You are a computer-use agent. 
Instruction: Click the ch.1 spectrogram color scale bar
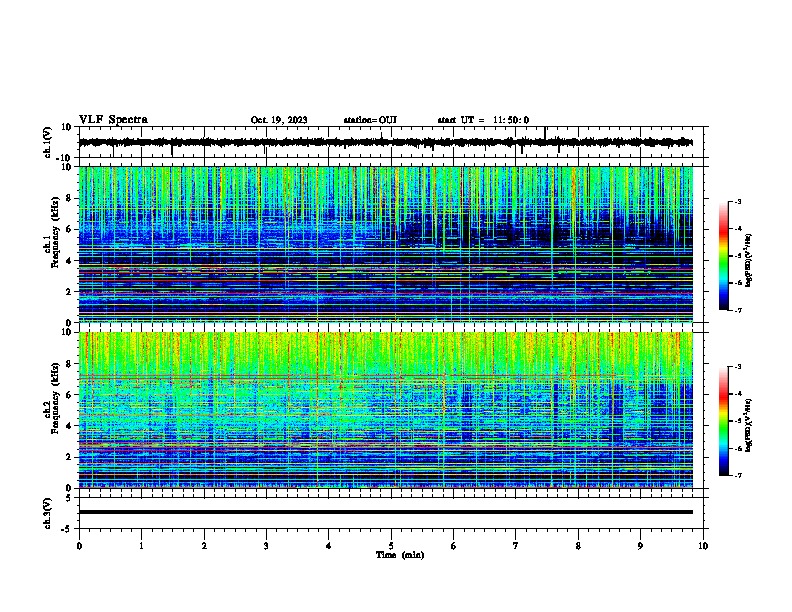point(724,256)
